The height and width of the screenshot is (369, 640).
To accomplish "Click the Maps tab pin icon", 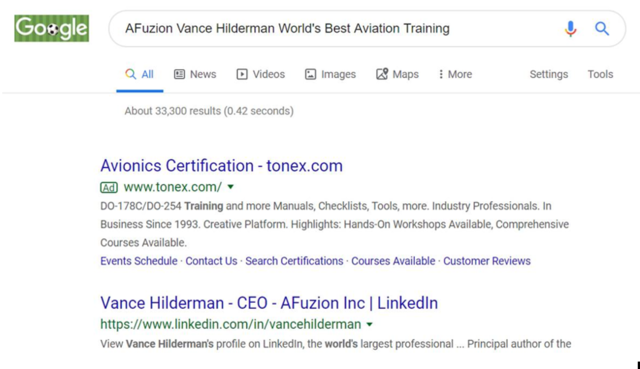I will click(x=382, y=74).
